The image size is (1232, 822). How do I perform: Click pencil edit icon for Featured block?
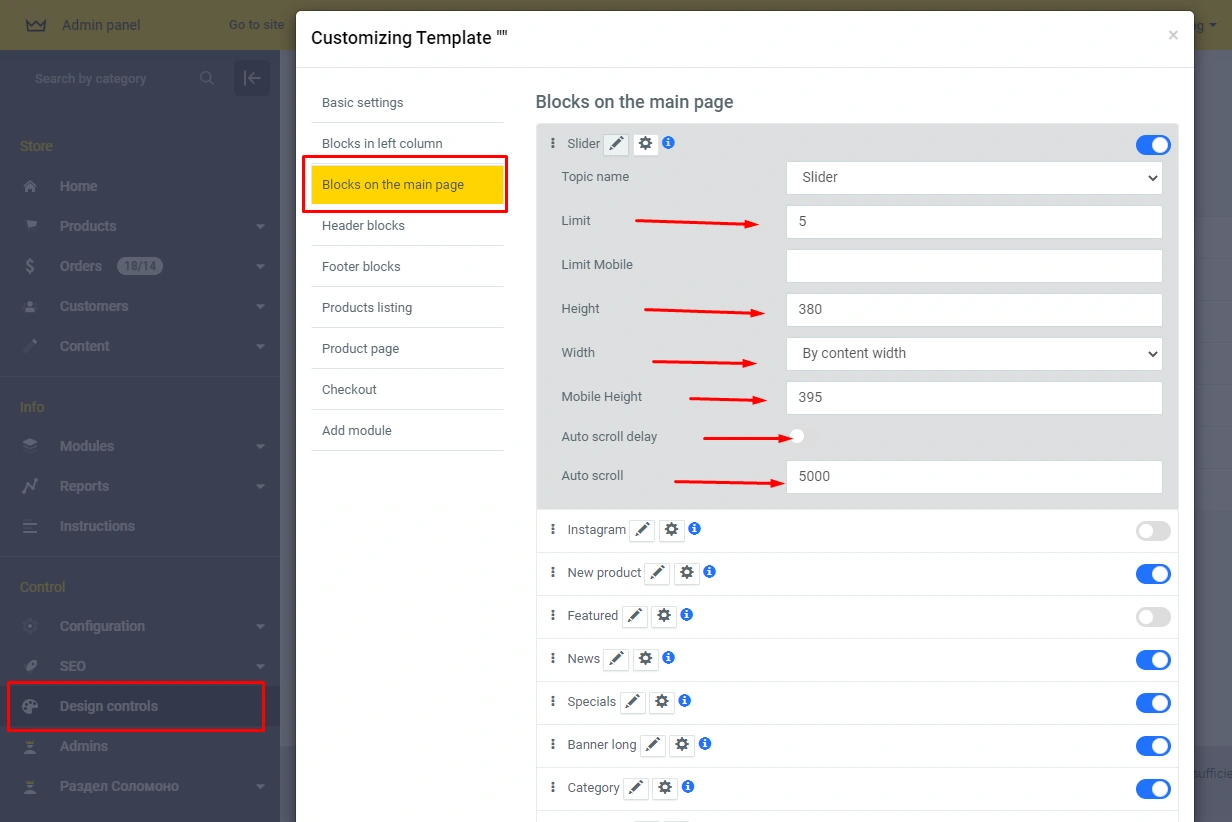tap(635, 616)
